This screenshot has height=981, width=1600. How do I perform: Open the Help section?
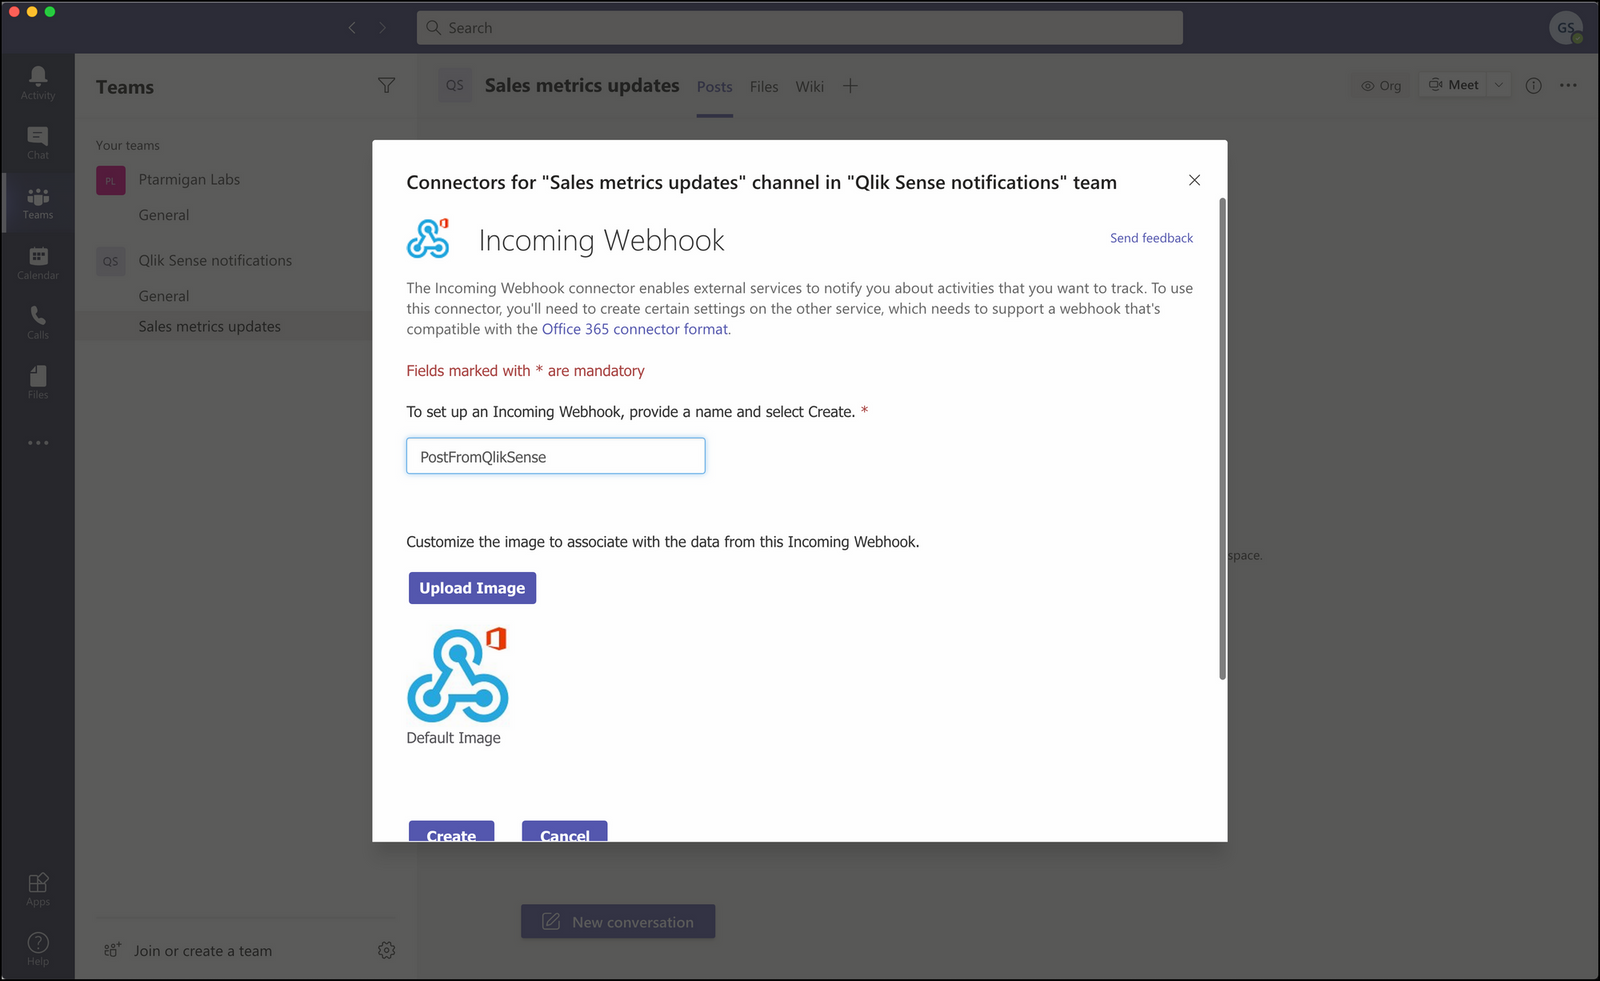(37, 947)
